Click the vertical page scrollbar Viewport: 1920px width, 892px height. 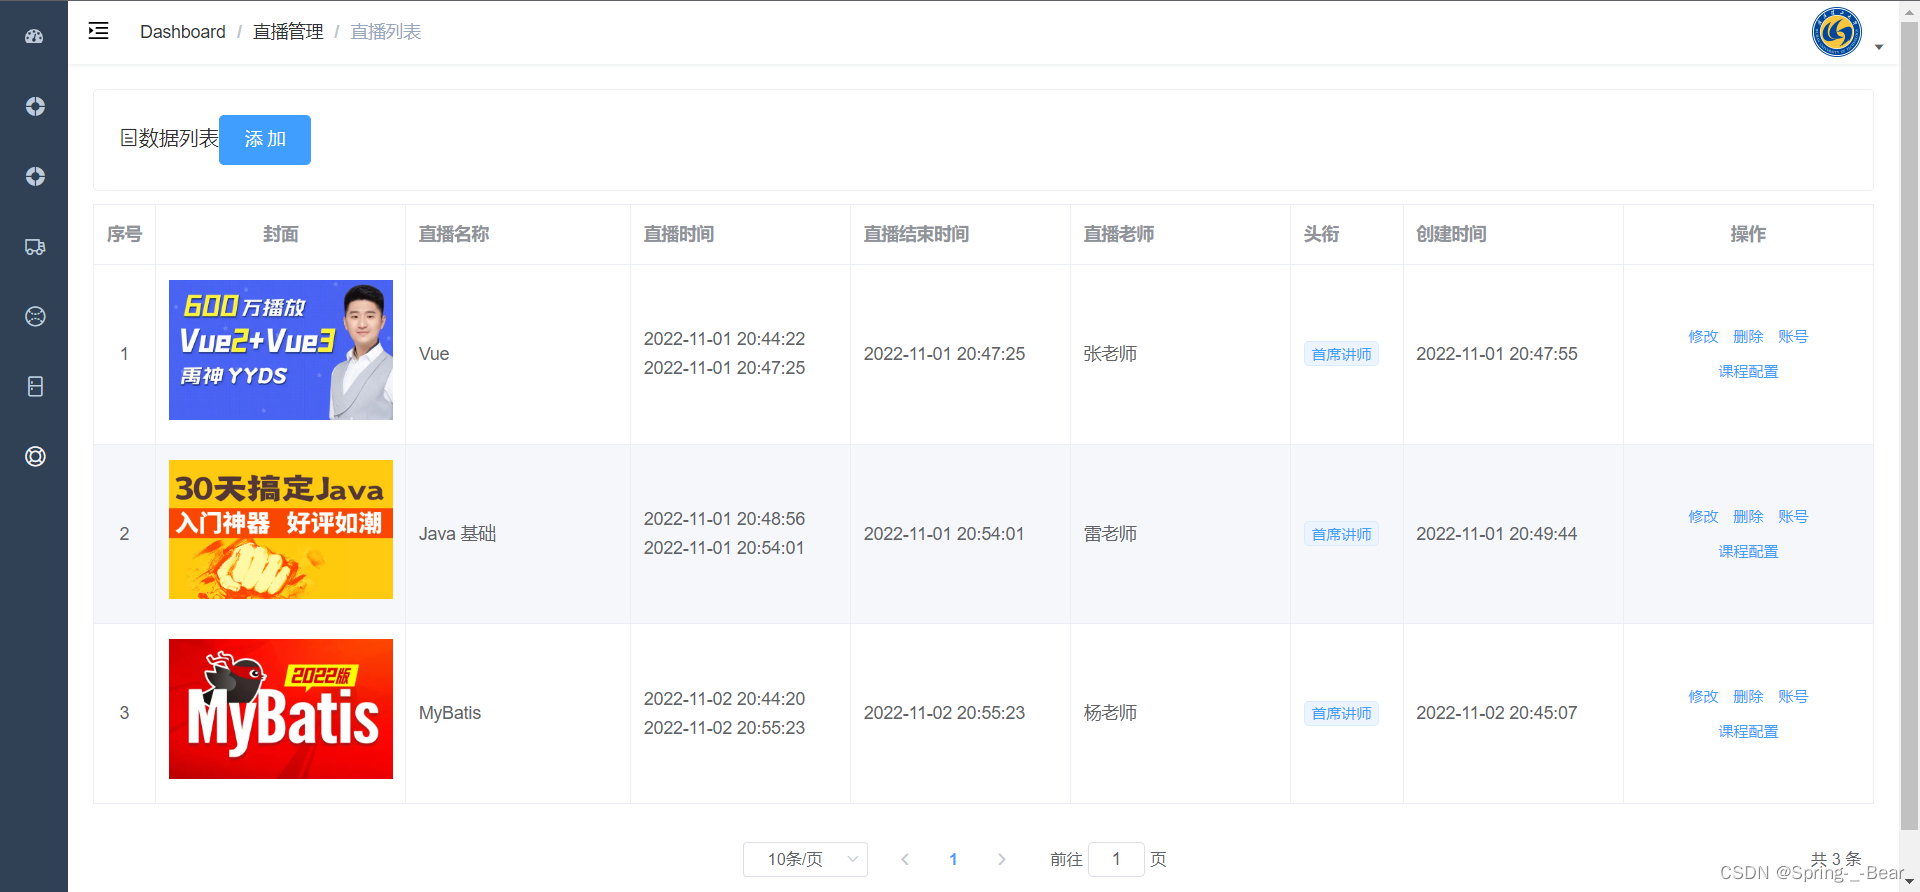click(1909, 425)
